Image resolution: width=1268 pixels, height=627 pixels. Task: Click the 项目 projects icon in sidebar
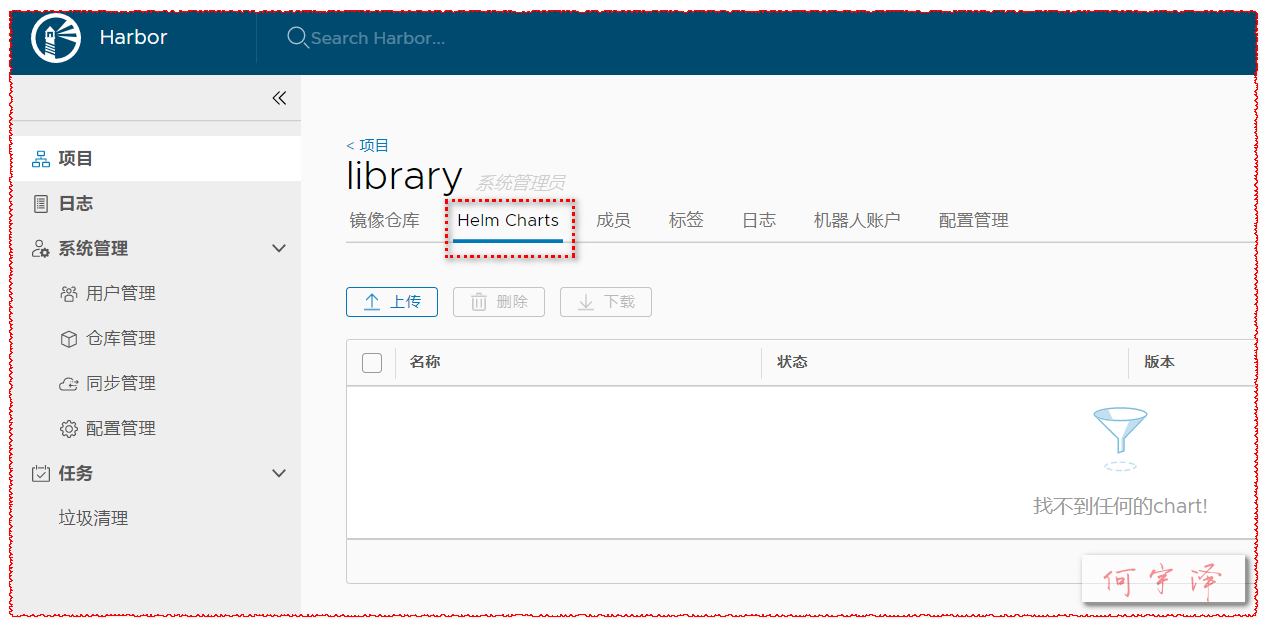41,159
